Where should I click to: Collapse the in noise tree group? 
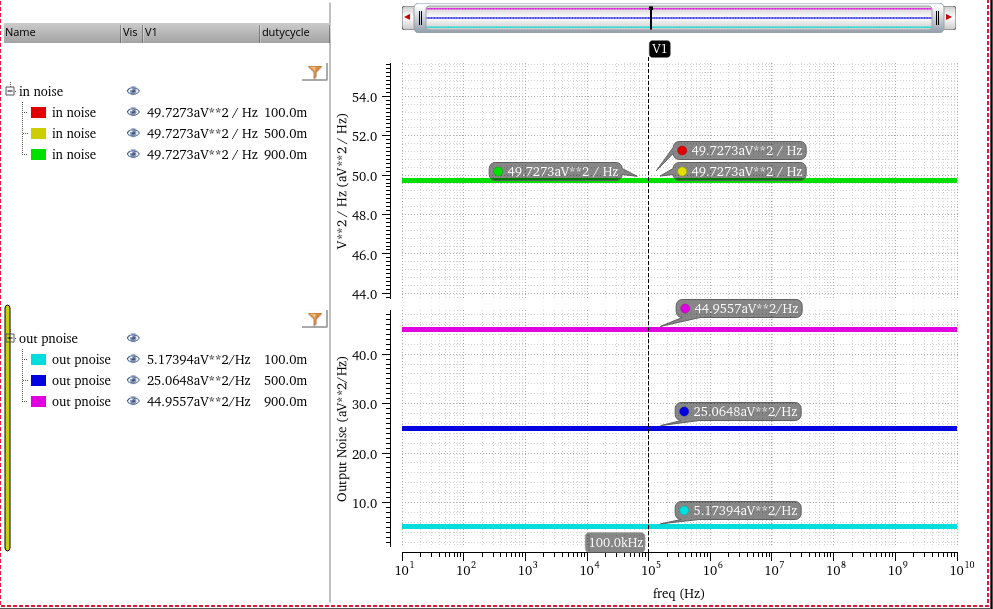pyautogui.click(x=10, y=91)
